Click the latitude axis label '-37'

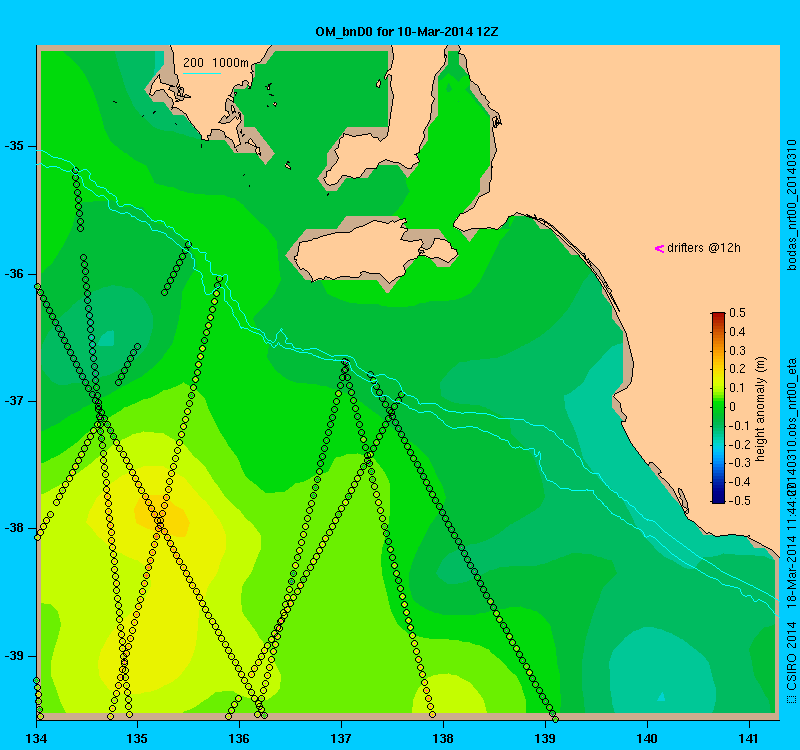click(14, 401)
